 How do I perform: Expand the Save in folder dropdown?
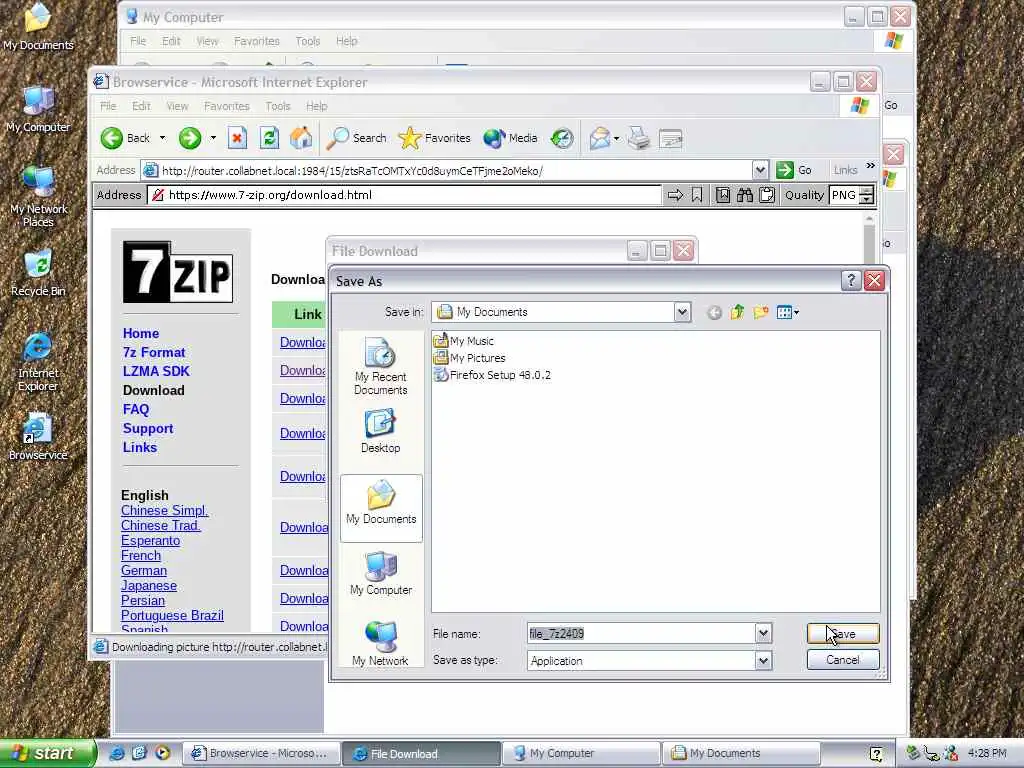(682, 312)
